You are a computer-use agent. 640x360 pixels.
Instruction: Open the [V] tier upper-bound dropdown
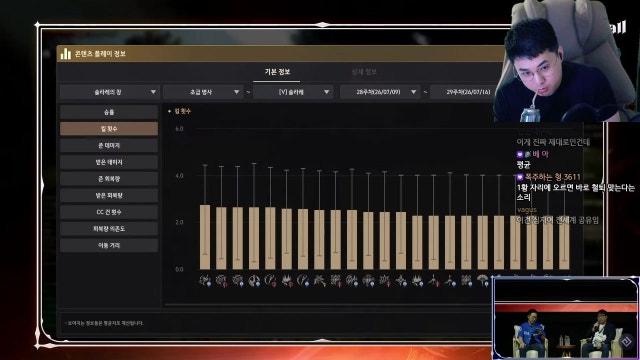pos(293,92)
